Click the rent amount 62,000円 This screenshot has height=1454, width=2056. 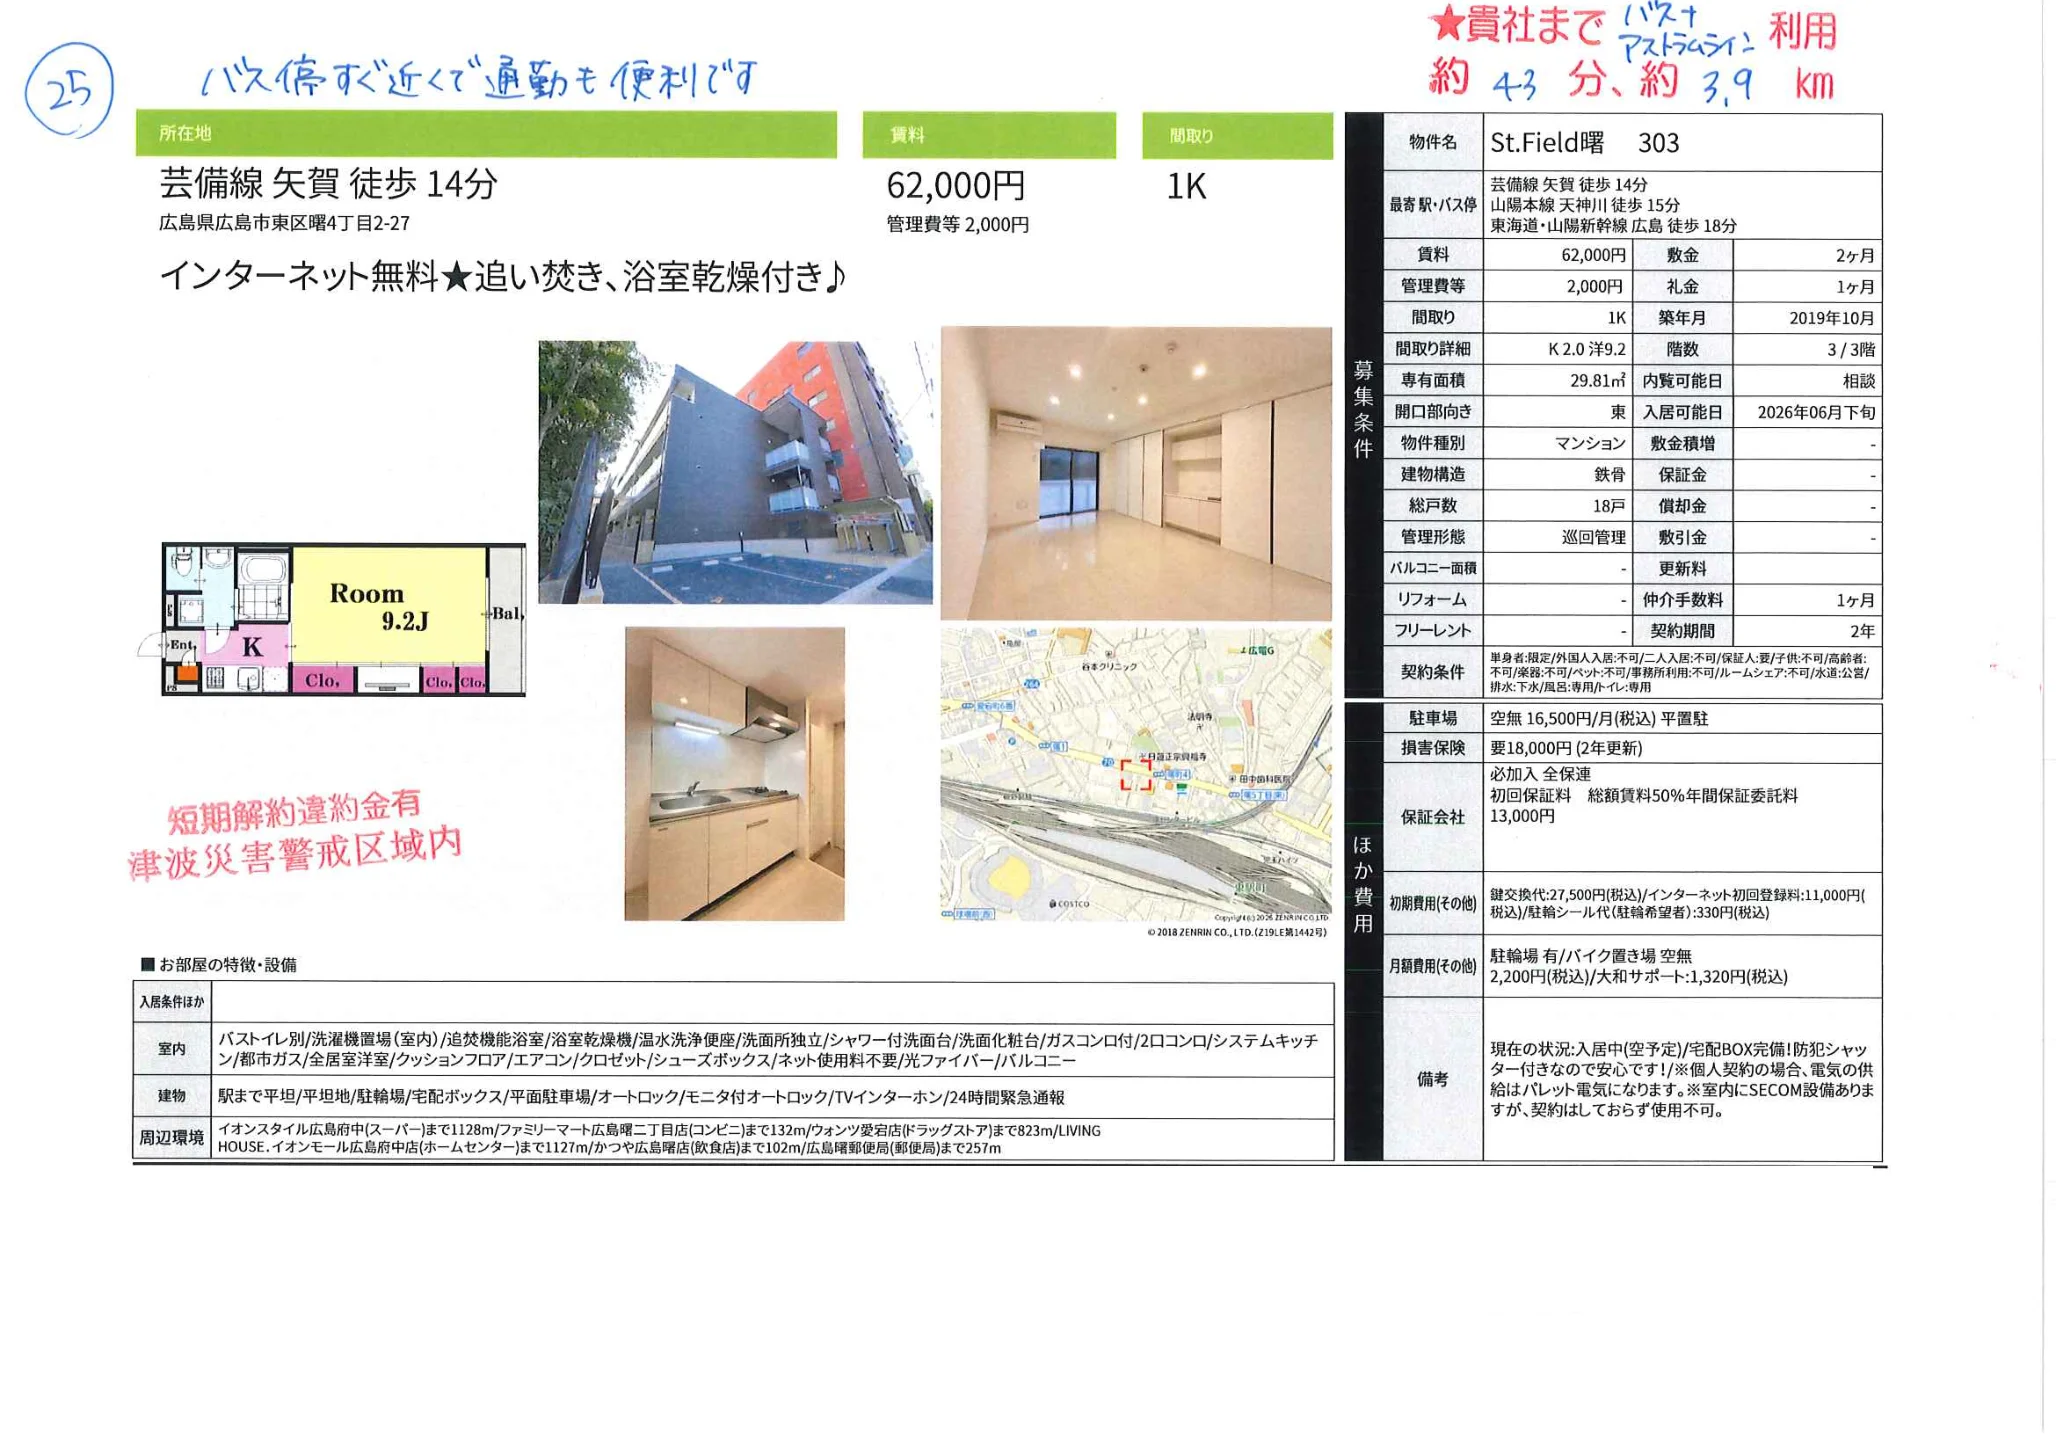point(956,186)
